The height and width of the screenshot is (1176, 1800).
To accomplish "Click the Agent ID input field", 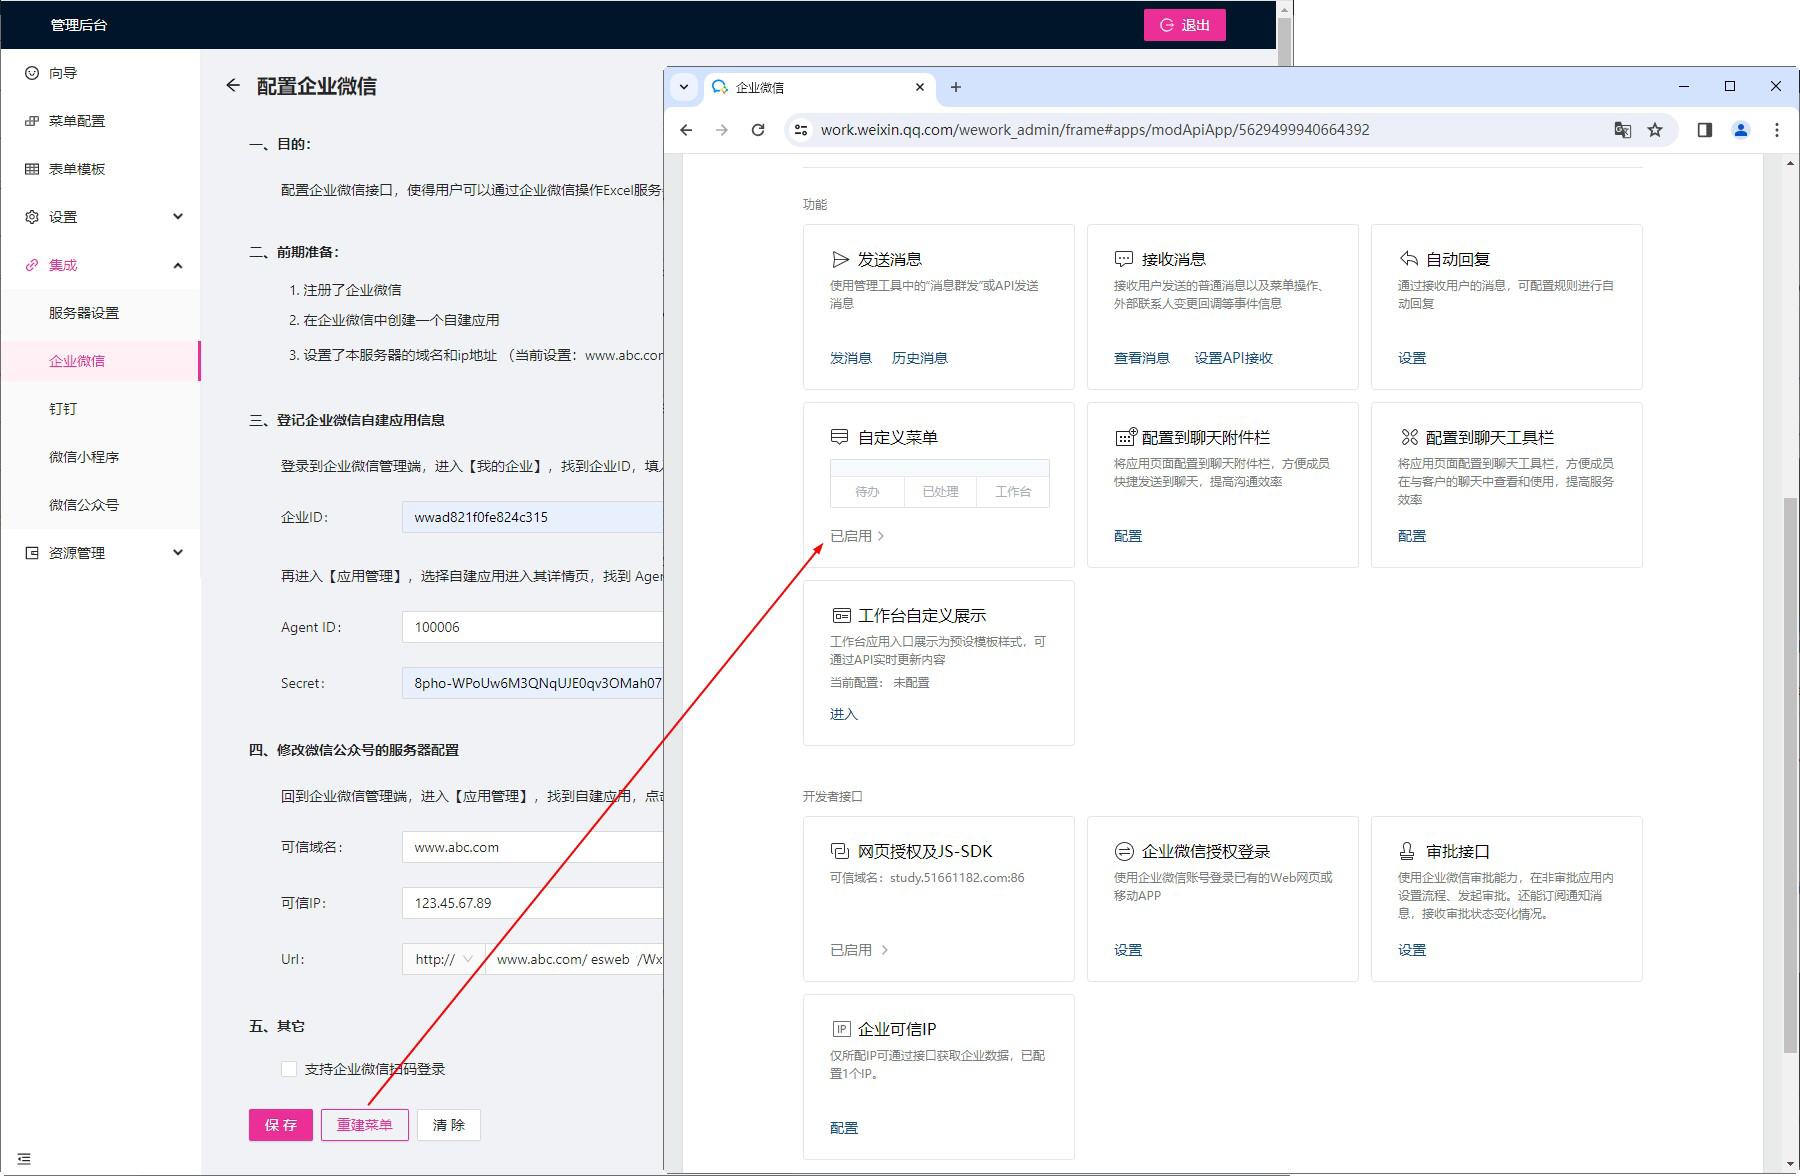I will point(532,627).
